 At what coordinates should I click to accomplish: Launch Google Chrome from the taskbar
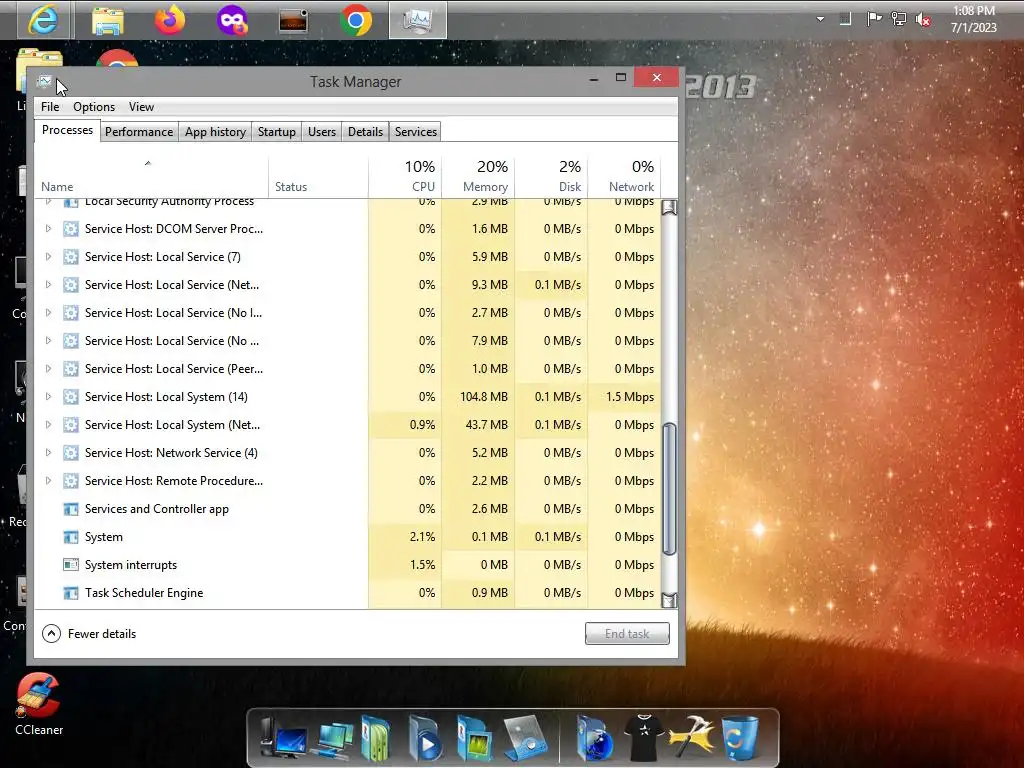pyautogui.click(x=356, y=21)
